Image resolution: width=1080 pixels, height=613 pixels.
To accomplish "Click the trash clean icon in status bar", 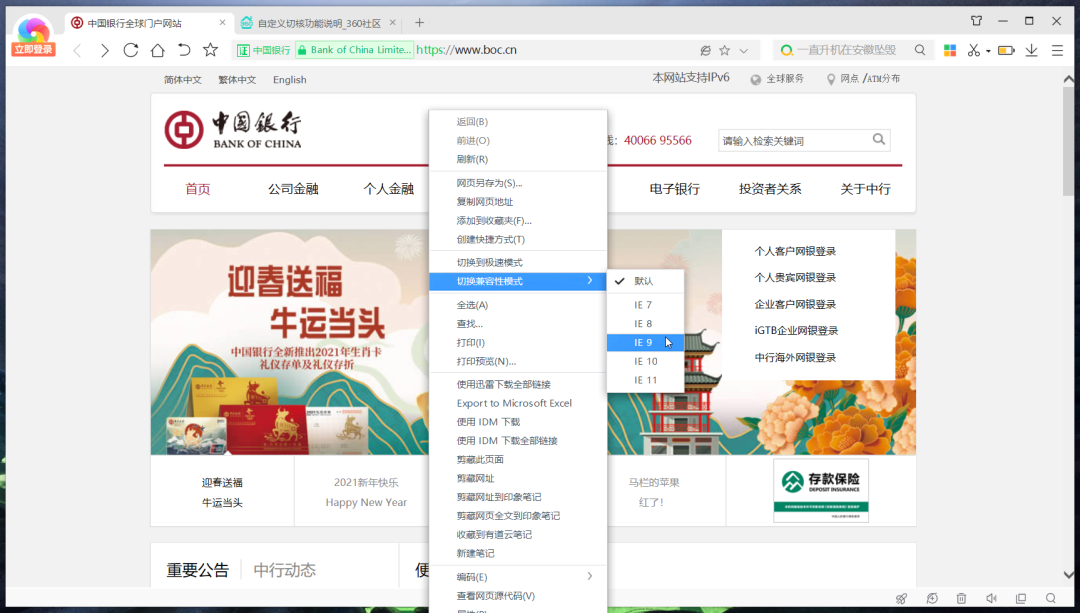I will (x=962, y=599).
